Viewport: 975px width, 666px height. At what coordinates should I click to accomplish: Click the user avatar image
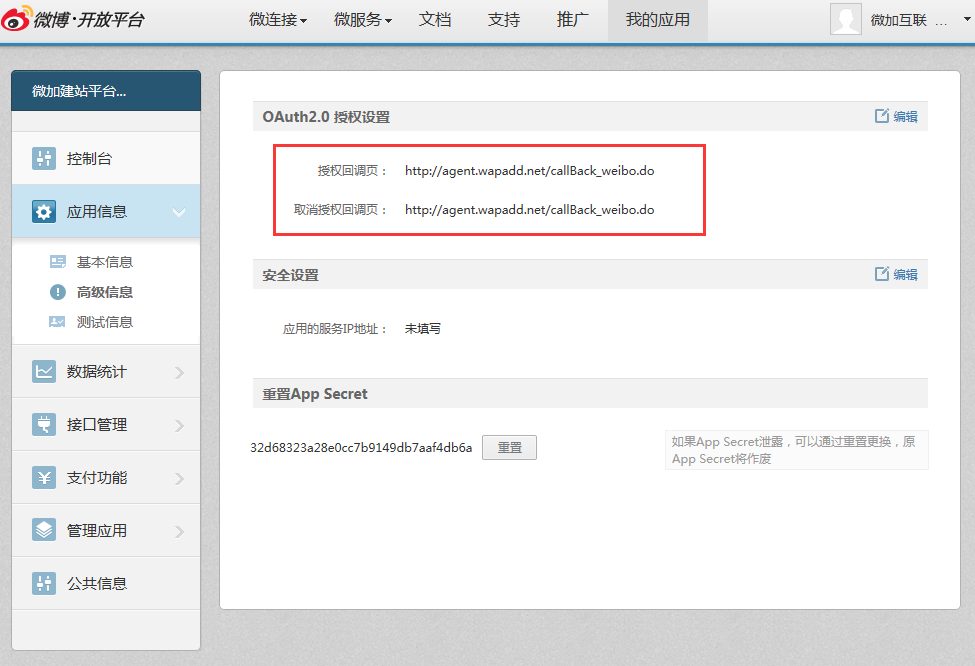[x=845, y=20]
